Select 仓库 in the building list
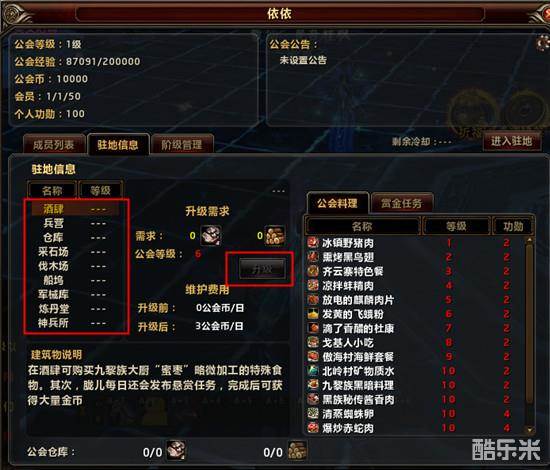Viewport: 550px width, 470px height. [x=54, y=237]
